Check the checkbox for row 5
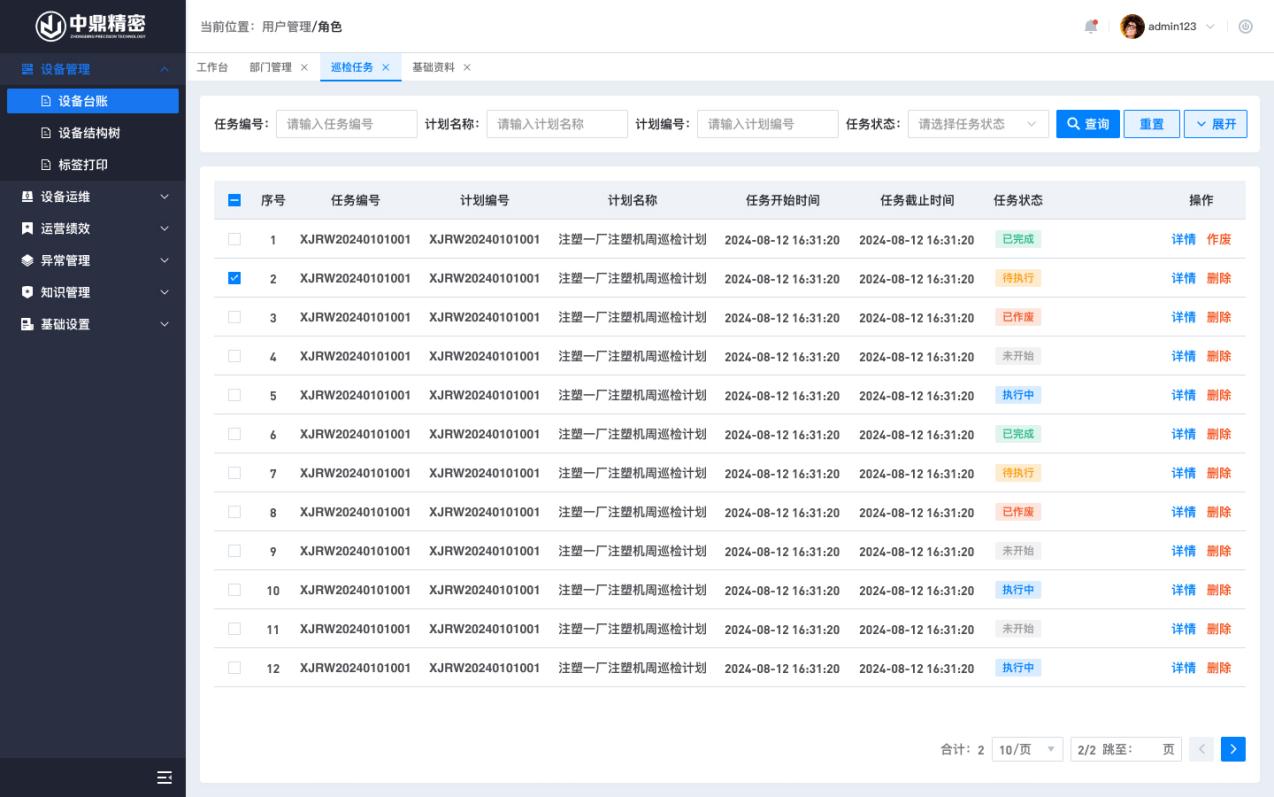The height and width of the screenshot is (797, 1274). coord(234,395)
